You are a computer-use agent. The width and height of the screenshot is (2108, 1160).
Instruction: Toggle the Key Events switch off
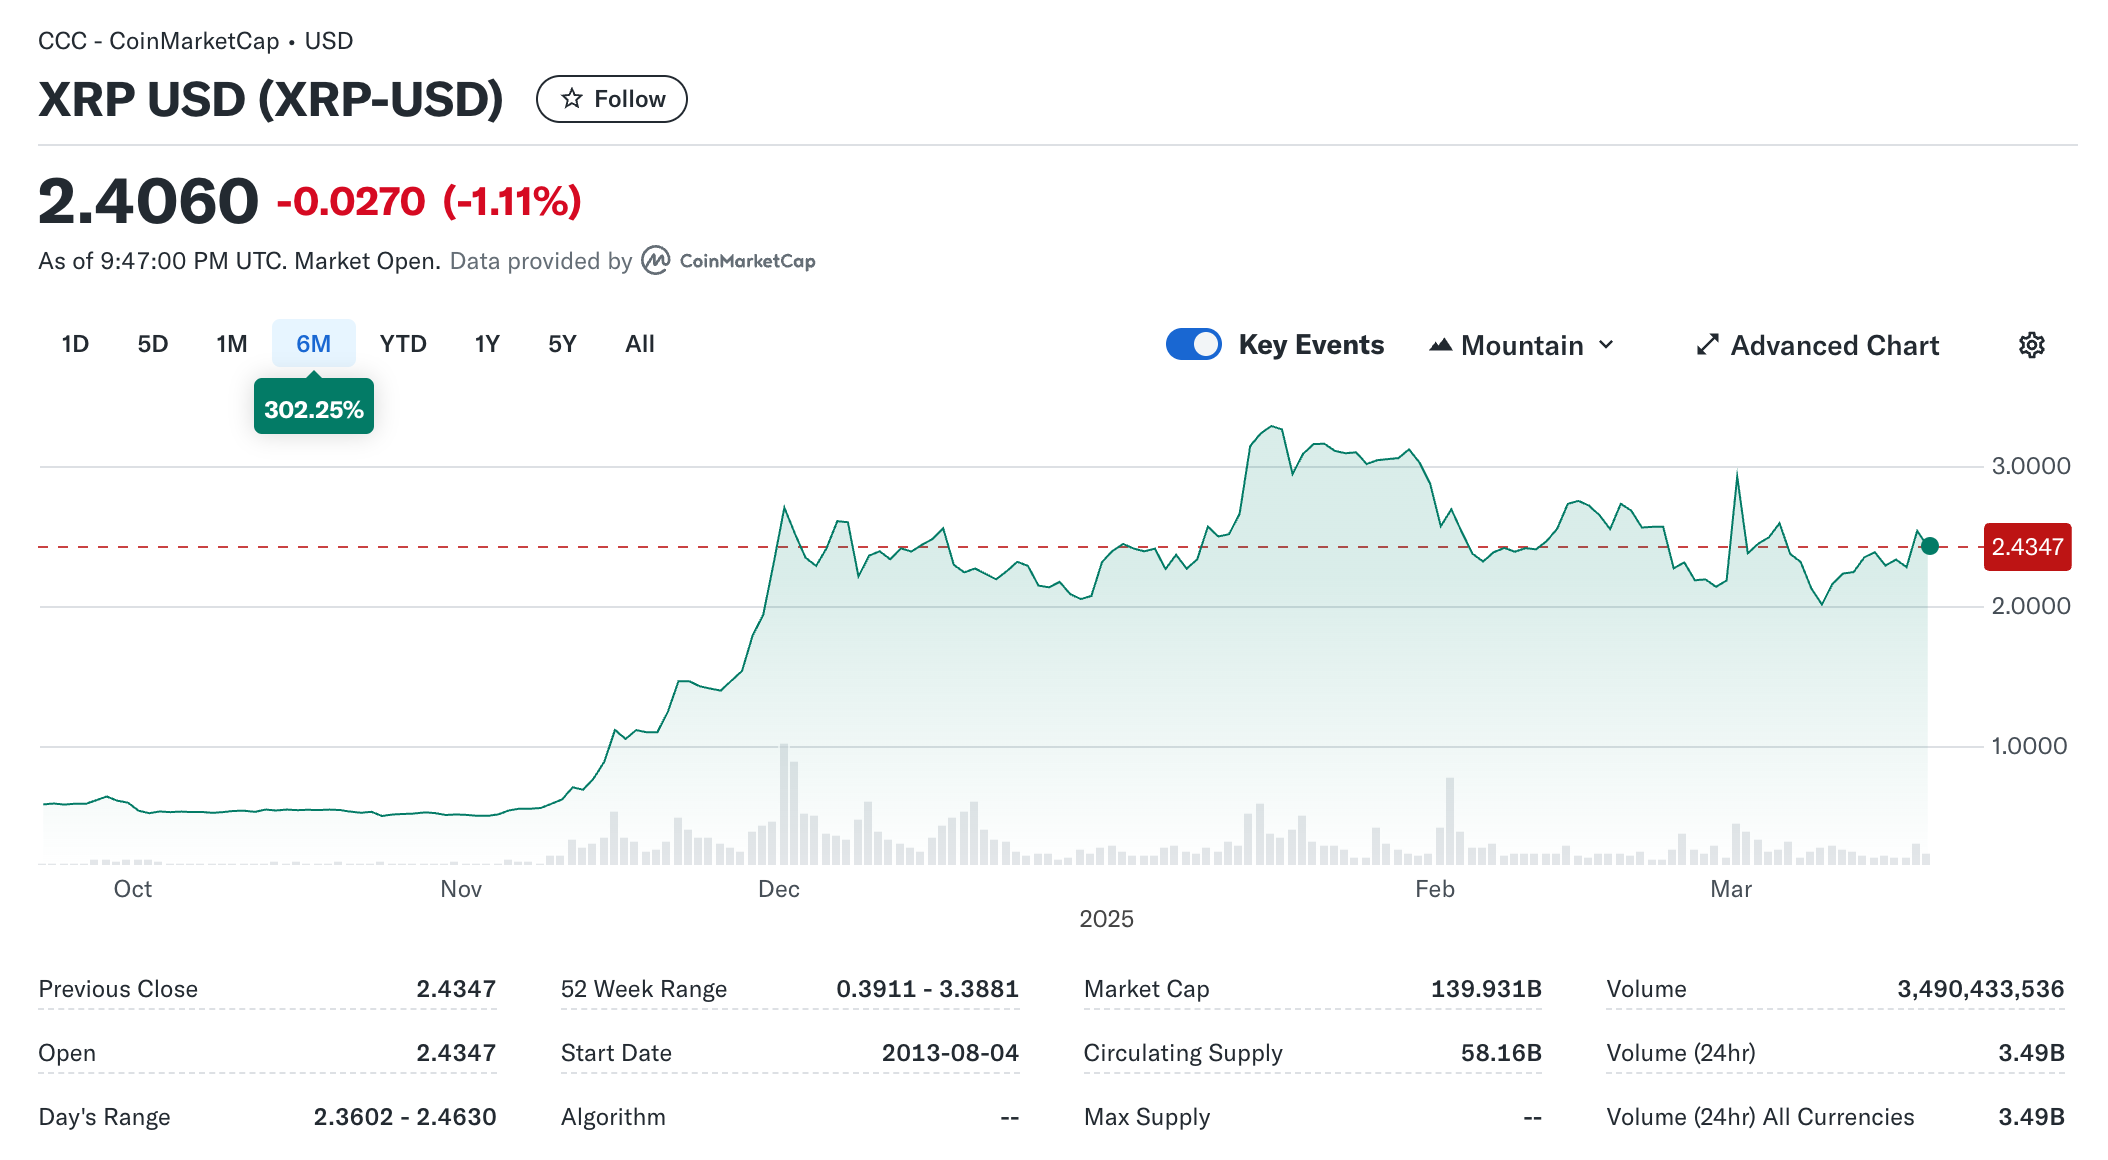click(1193, 344)
